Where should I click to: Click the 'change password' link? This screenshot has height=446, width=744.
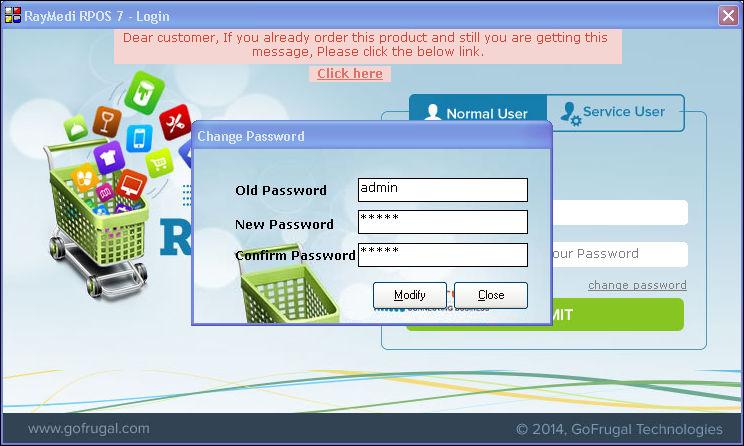637,285
